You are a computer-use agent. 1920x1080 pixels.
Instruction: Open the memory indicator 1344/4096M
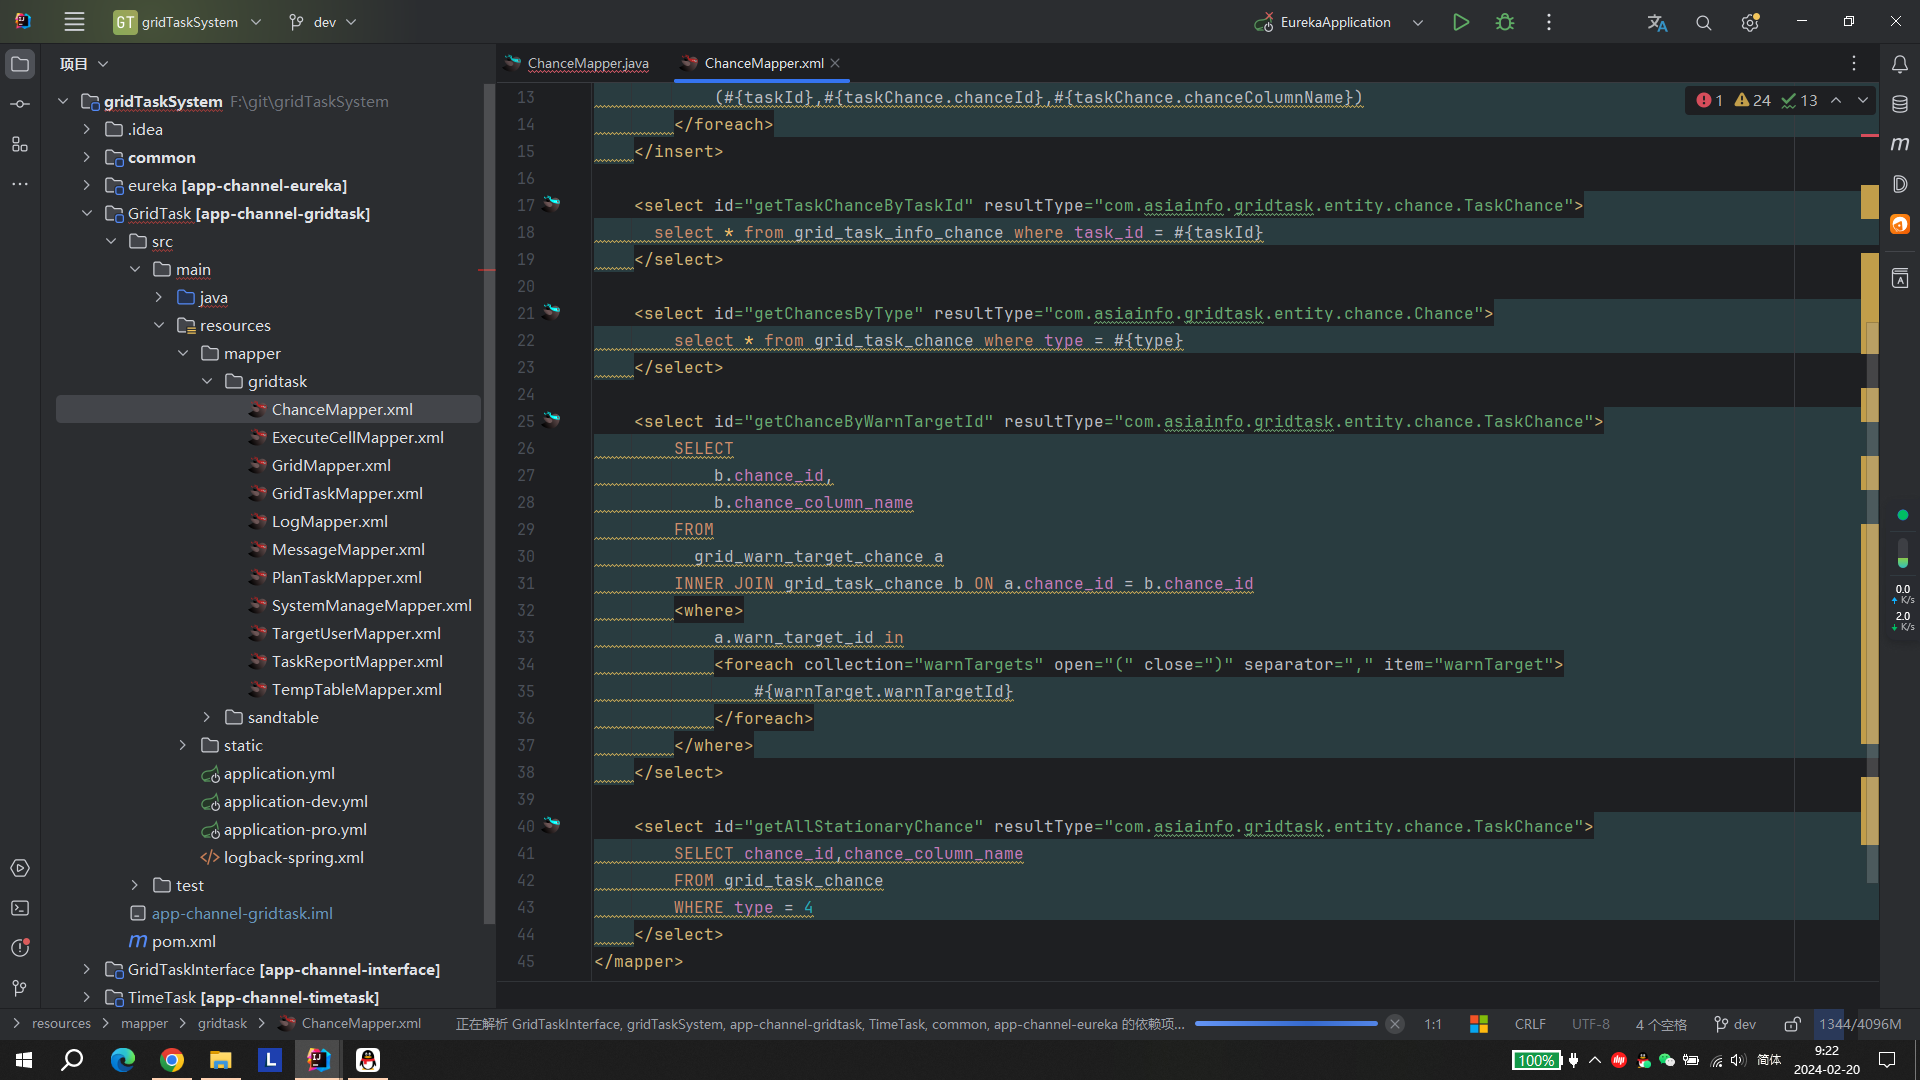[x=1860, y=1024]
